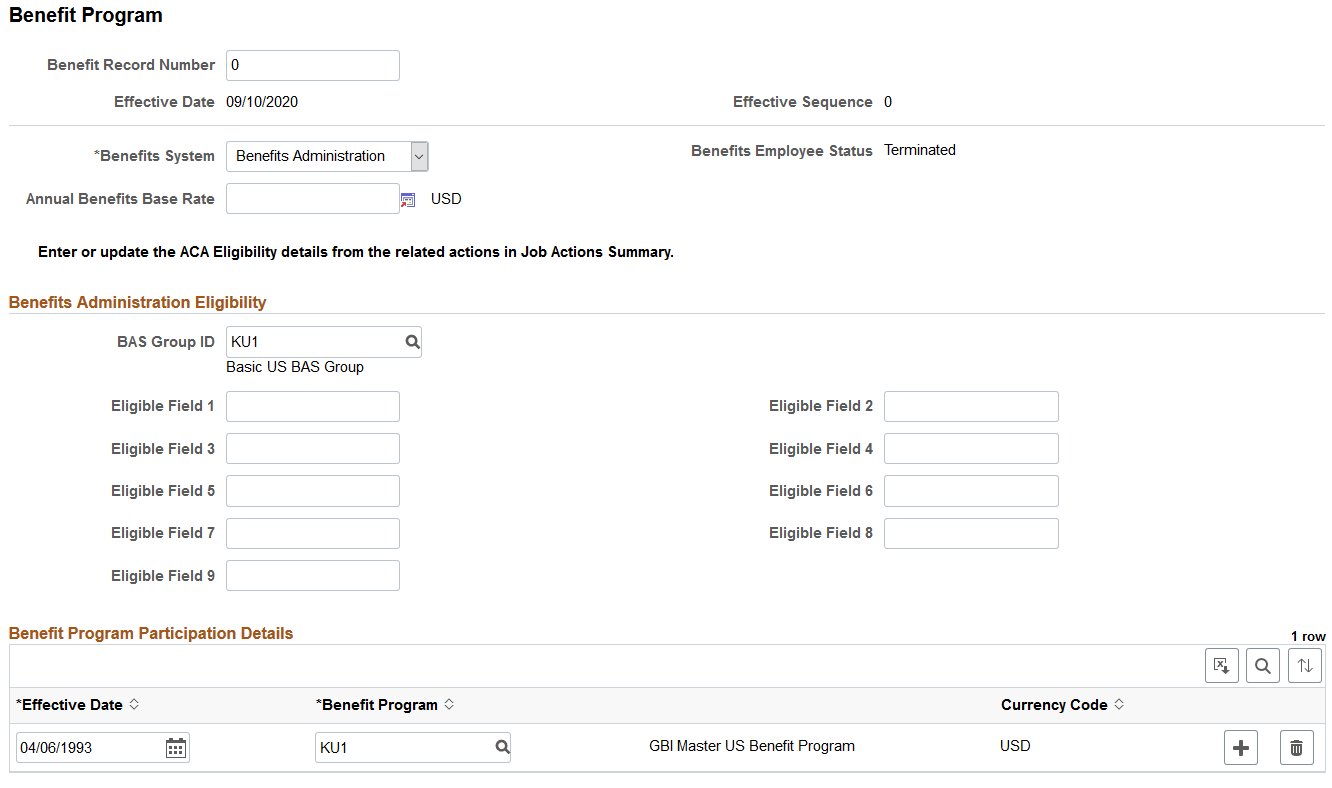
Task: Click the Annual Benefits Base Rate field
Action: [313, 198]
